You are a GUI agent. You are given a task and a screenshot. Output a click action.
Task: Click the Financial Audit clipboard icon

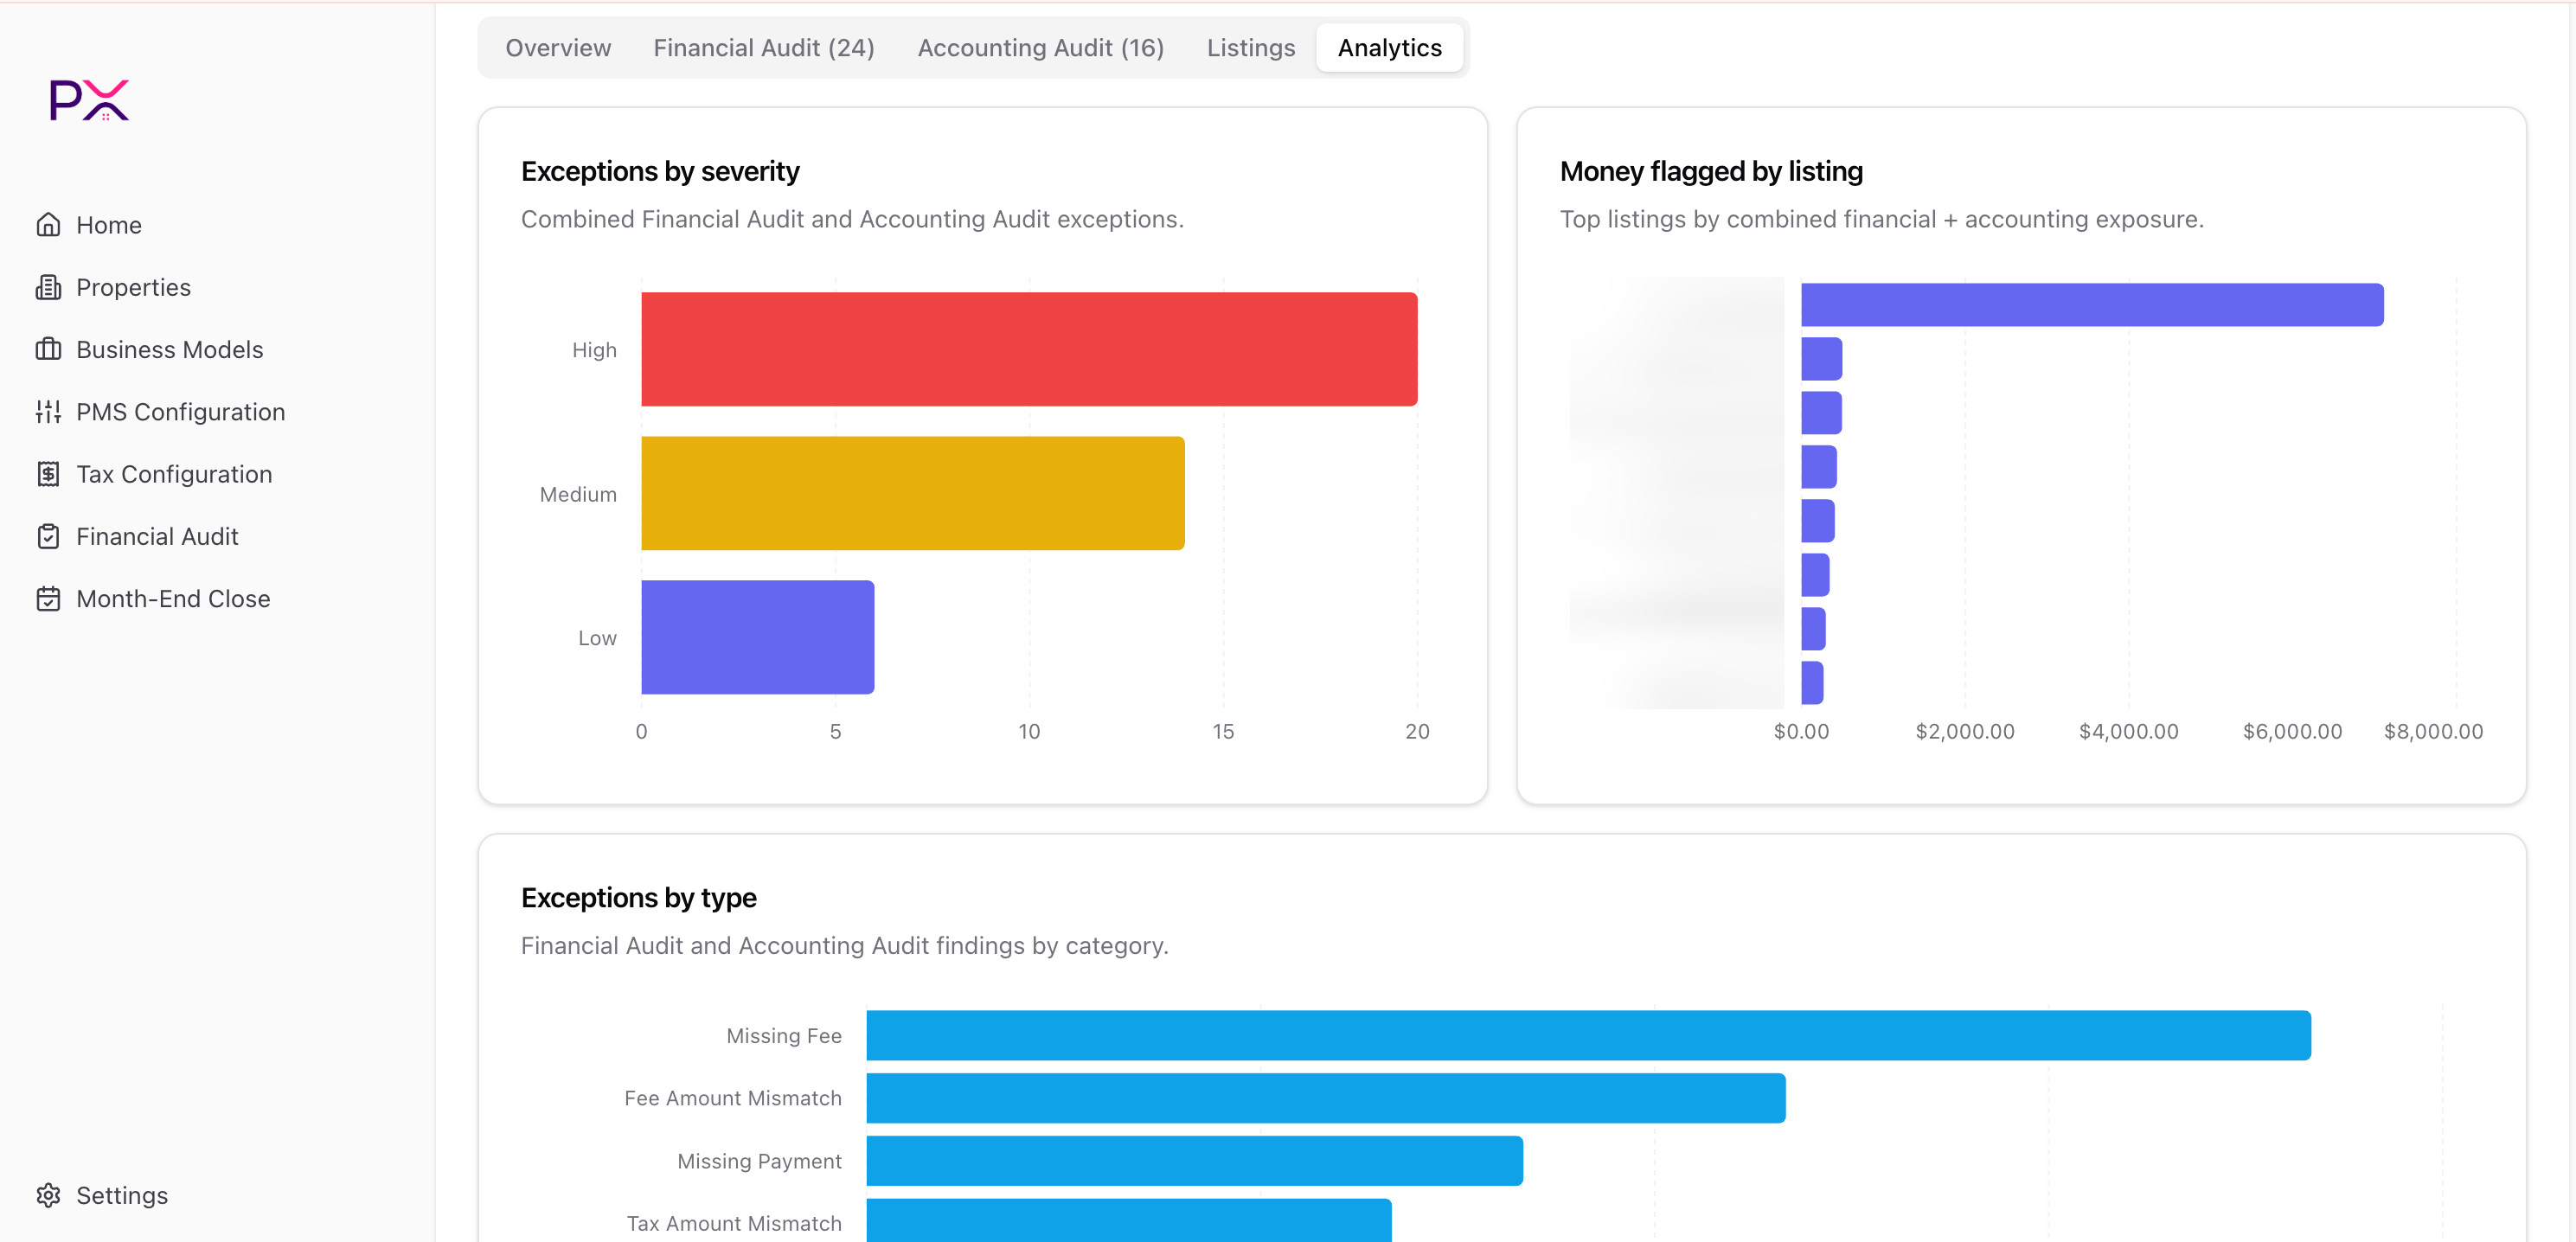coord(48,536)
